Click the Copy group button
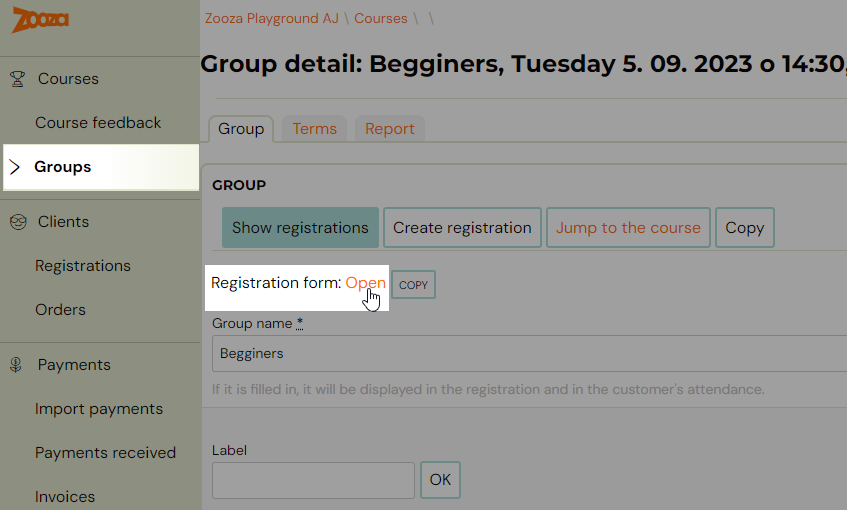Viewport: 847px width, 510px height. [745, 227]
